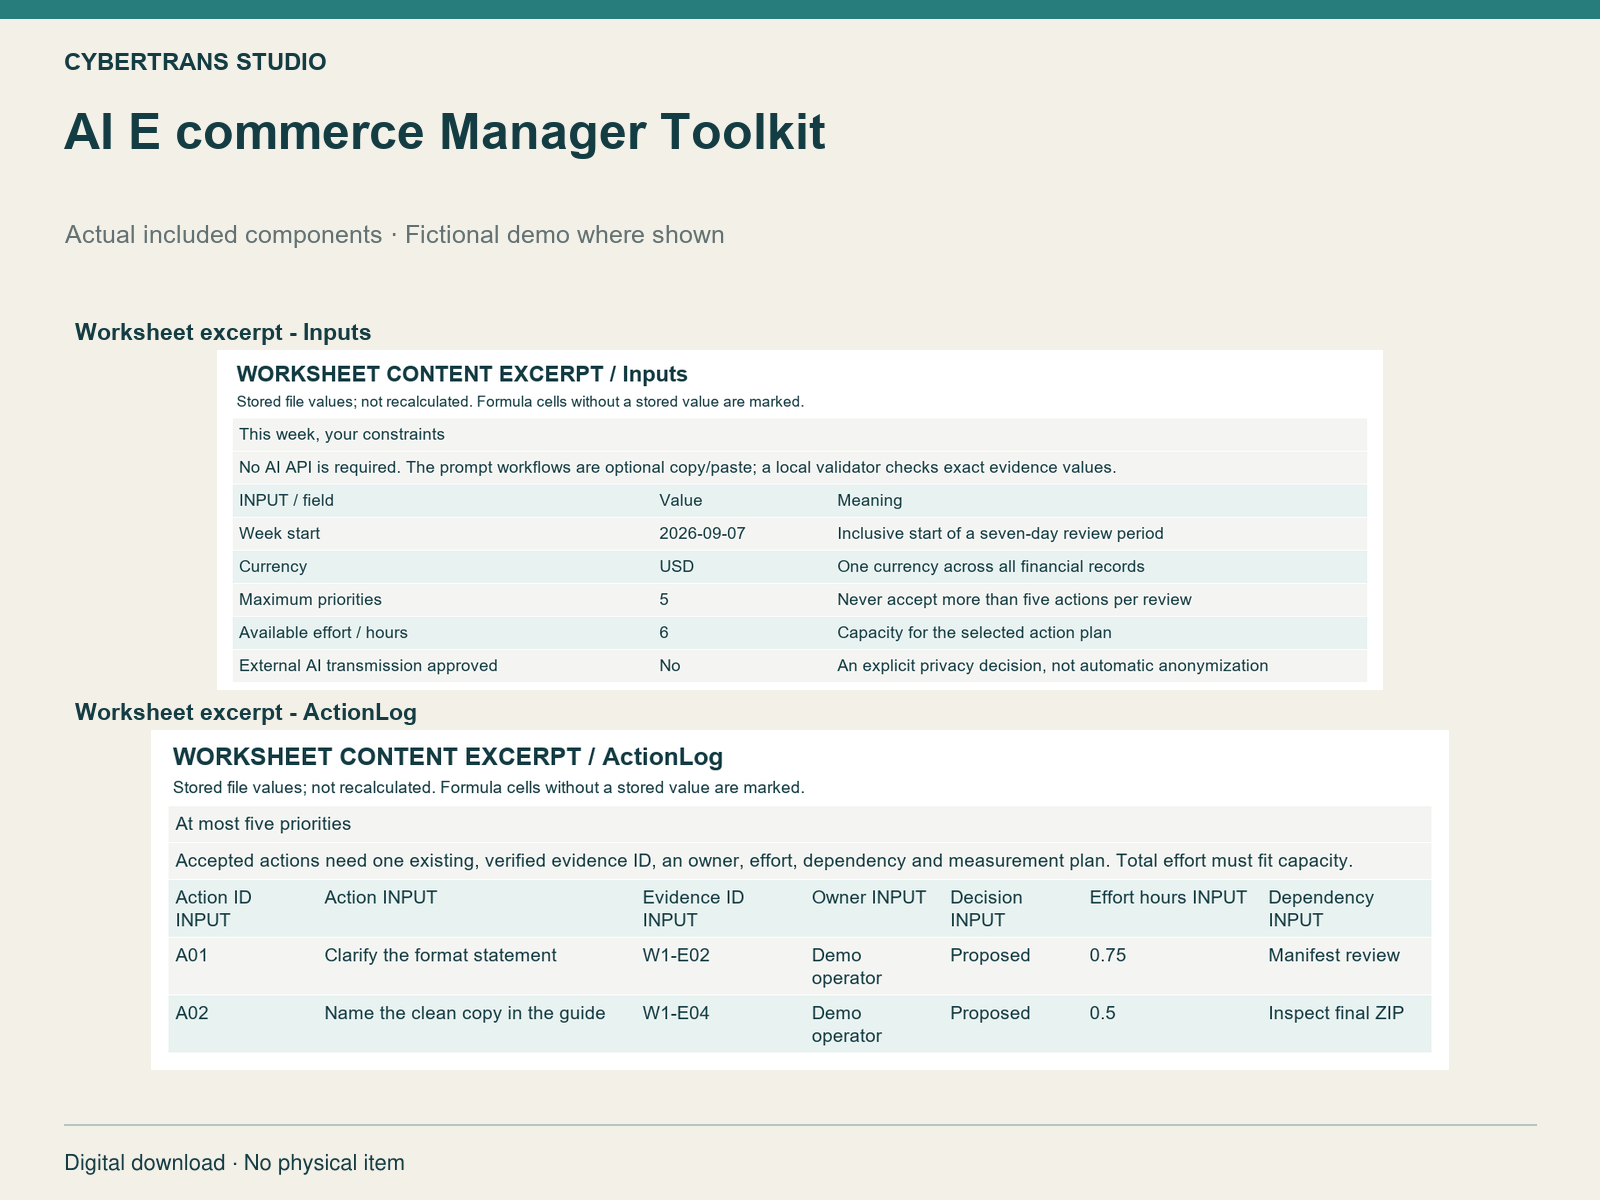Select the 'No' value cell

point(670,665)
